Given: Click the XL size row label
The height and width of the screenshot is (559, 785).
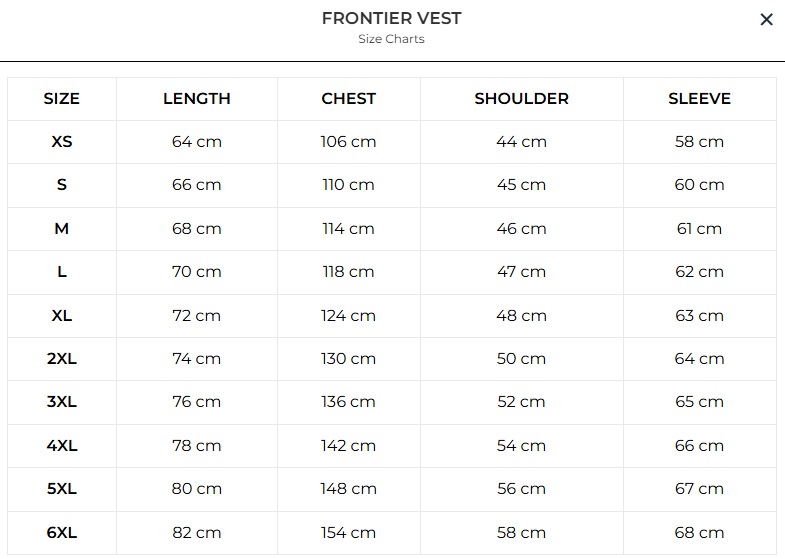Looking at the screenshot, I should [x=62, y=316].
